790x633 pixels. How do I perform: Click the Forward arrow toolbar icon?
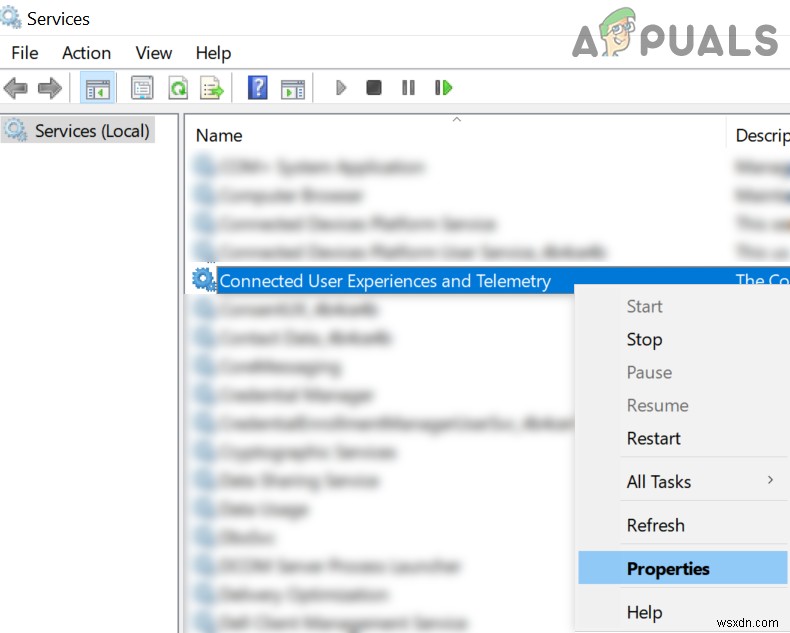pyautogui.click(x=49, y=88)
